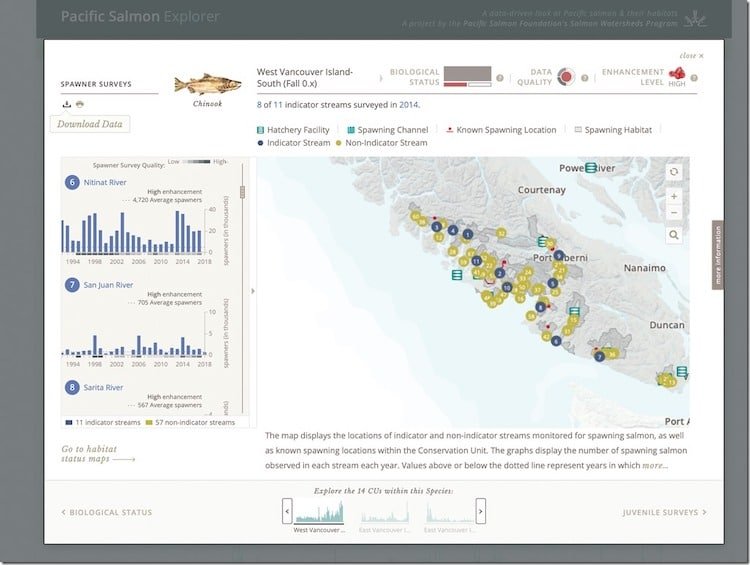
Task: Toggle Non-Indicator Stream markers
Action: click(382, 143)
